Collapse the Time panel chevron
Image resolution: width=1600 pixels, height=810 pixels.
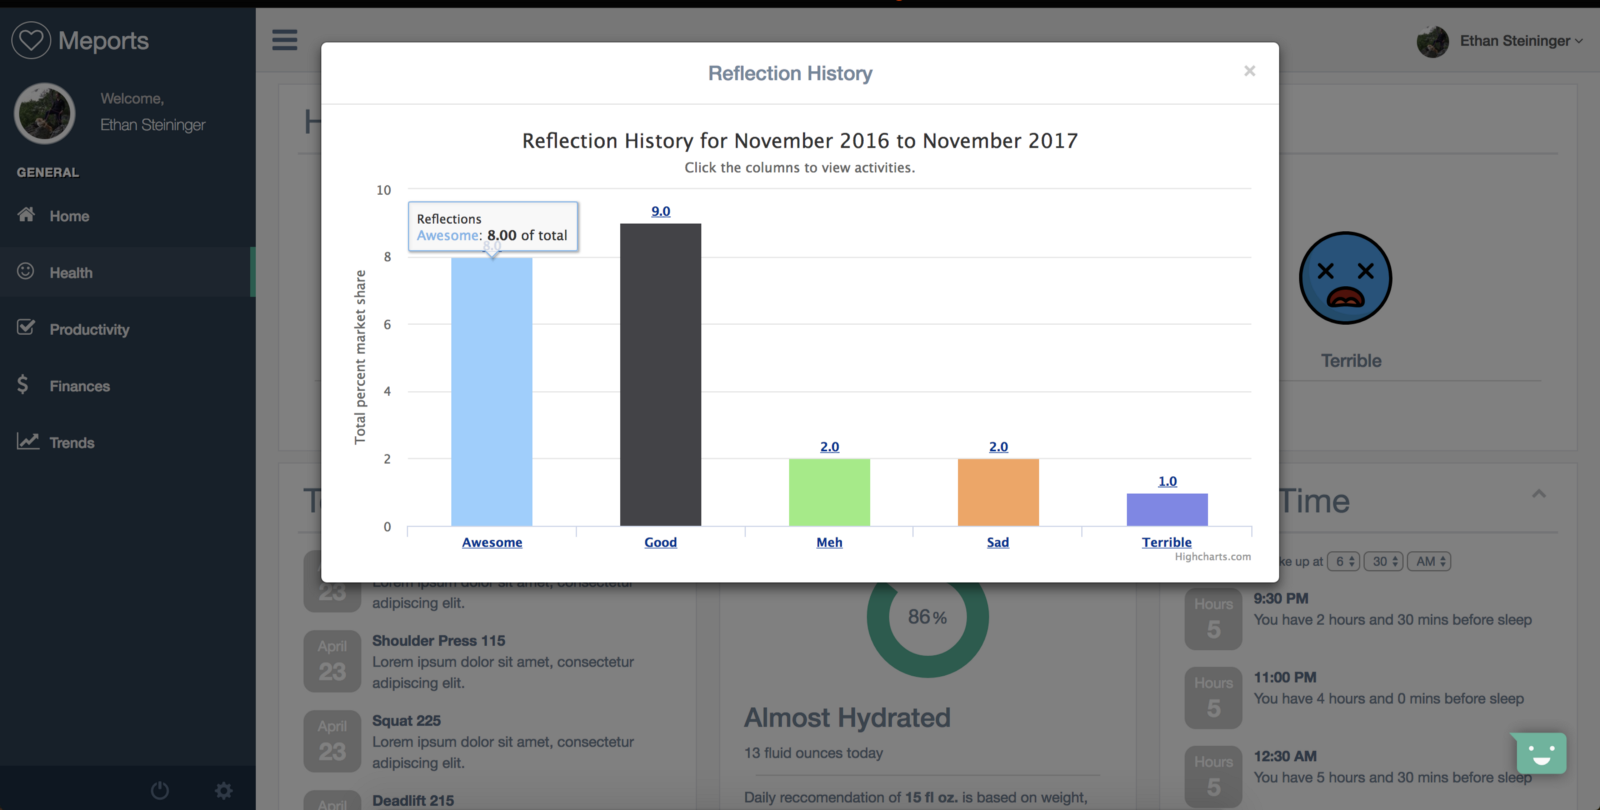pos(1539,494)
